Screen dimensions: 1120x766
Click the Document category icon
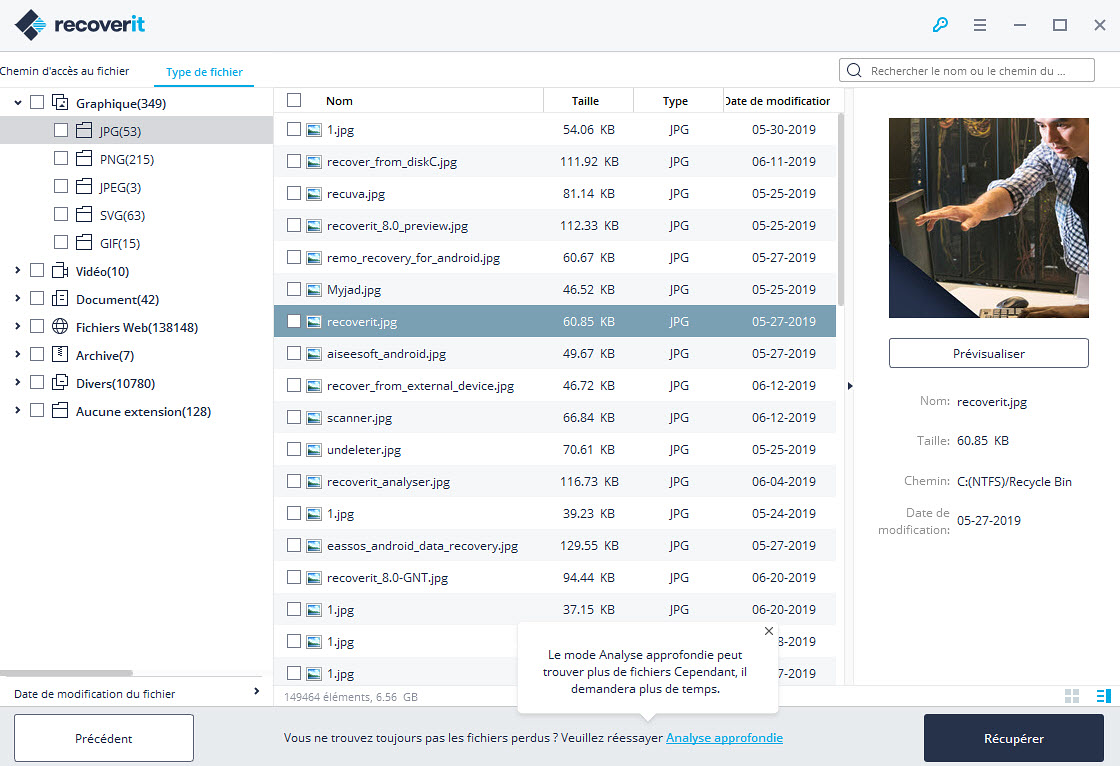[60, 299]
